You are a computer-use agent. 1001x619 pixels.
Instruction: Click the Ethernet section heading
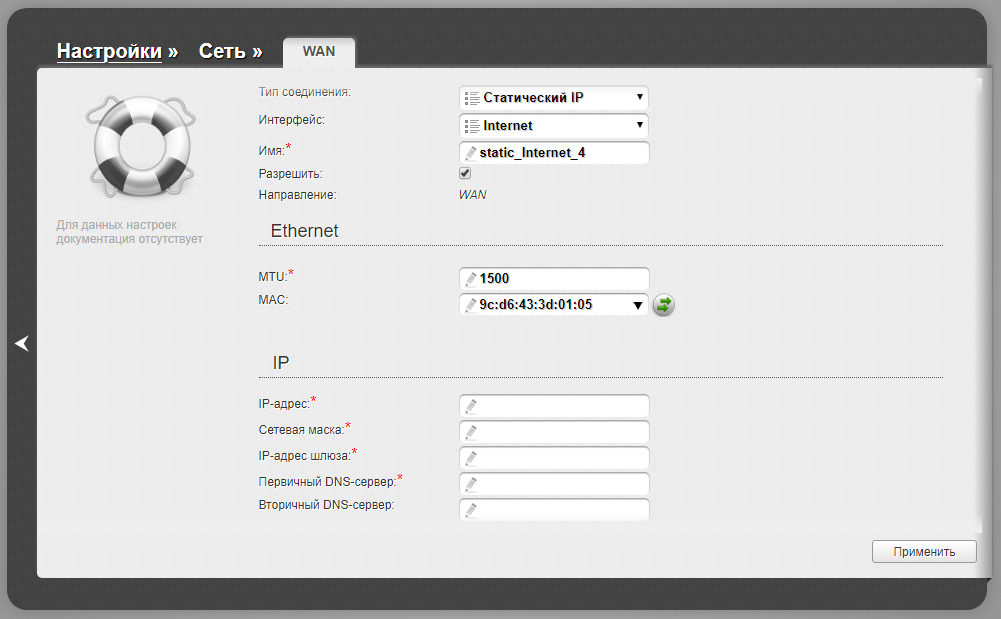304,230
